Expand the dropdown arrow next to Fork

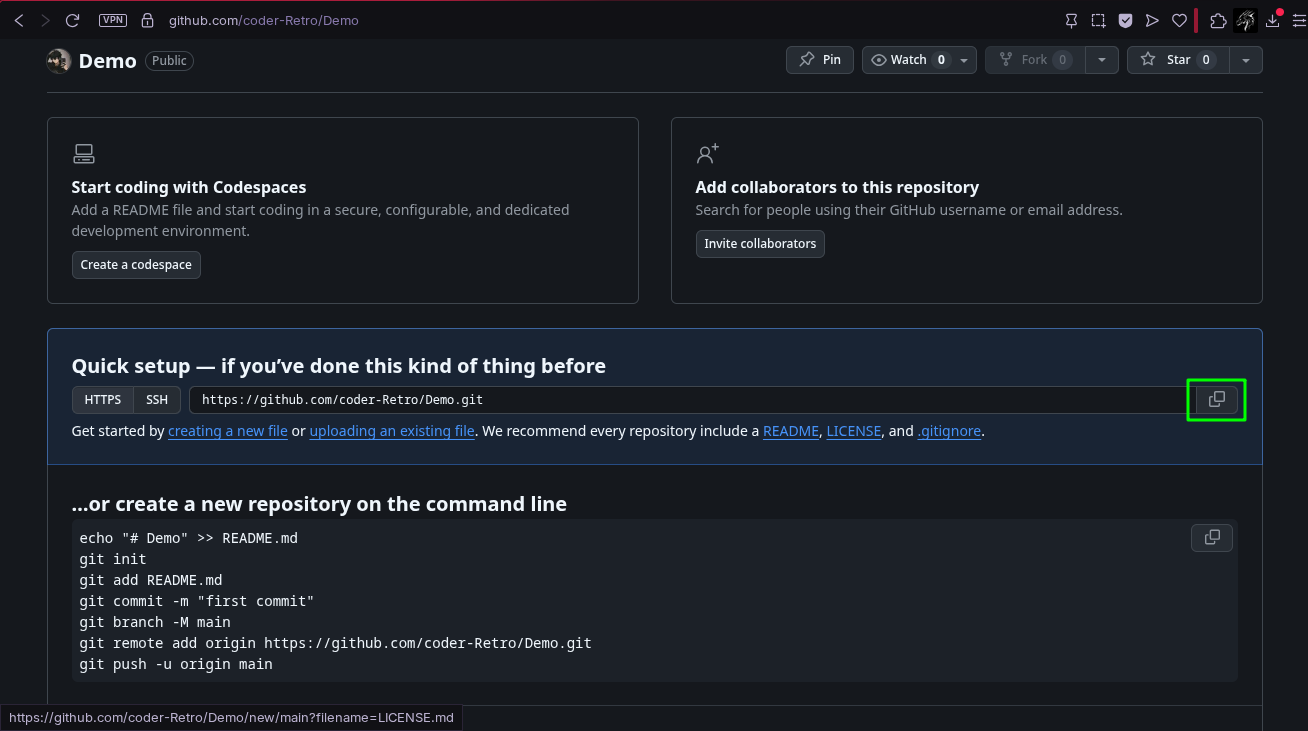point(1101,60)
